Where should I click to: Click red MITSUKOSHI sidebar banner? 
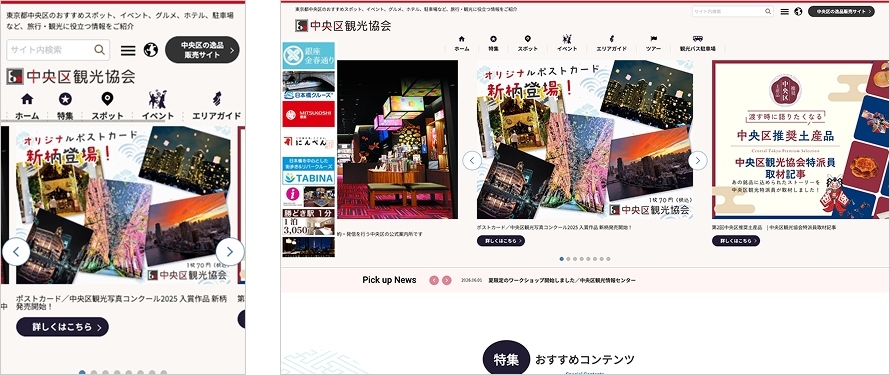(308, 114)
